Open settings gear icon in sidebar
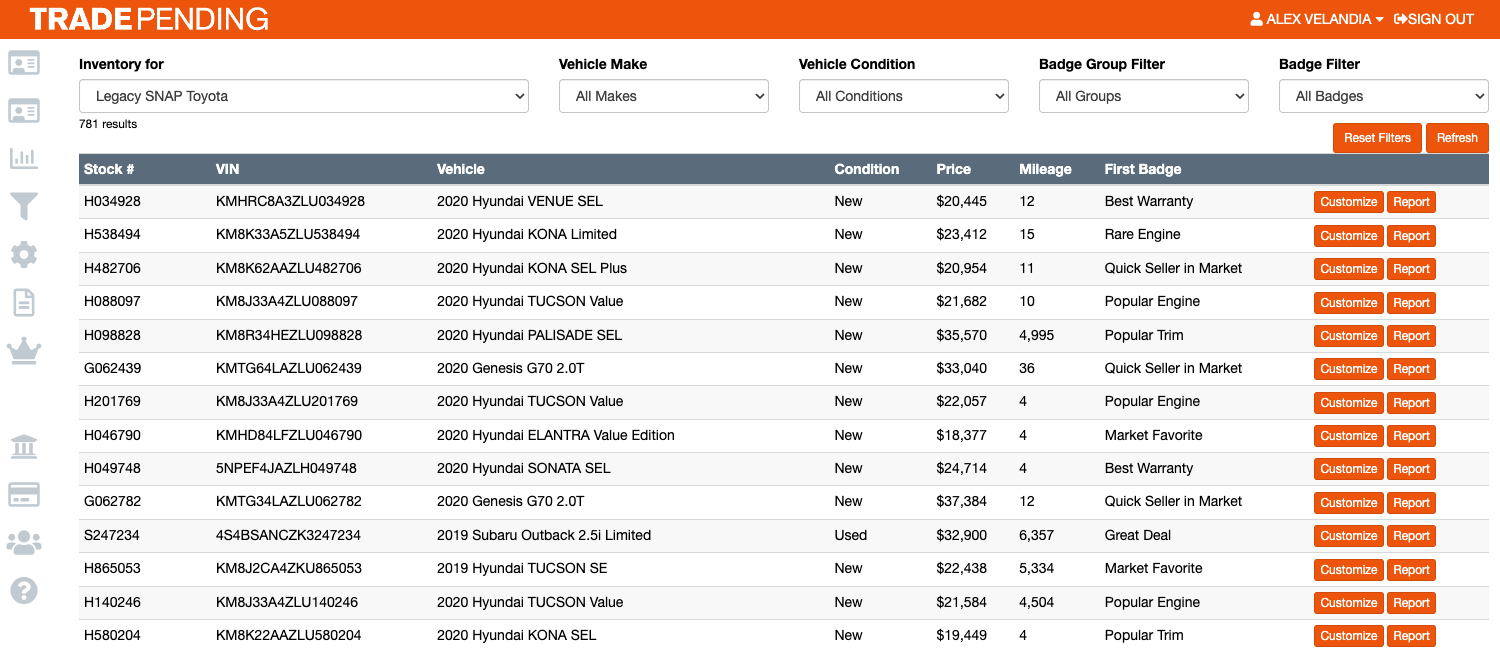This screenshot has height=652, width=1500. (24, 254)
